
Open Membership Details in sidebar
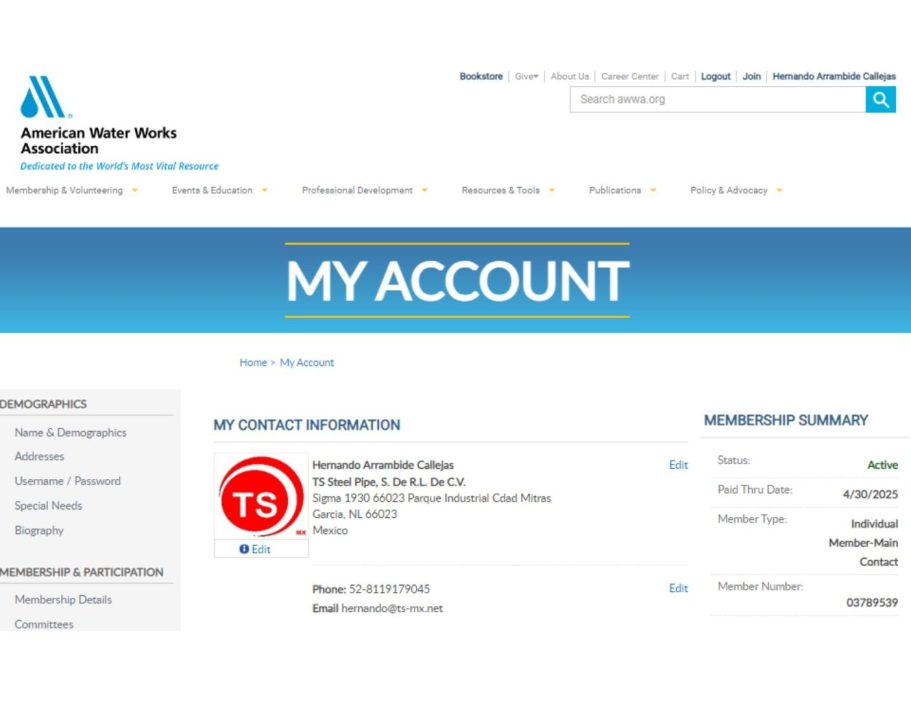[x=63, y=599]
